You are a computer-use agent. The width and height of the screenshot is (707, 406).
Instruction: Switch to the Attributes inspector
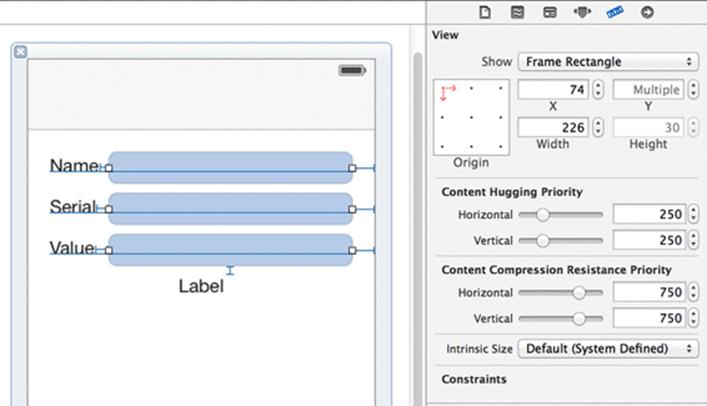582,12
